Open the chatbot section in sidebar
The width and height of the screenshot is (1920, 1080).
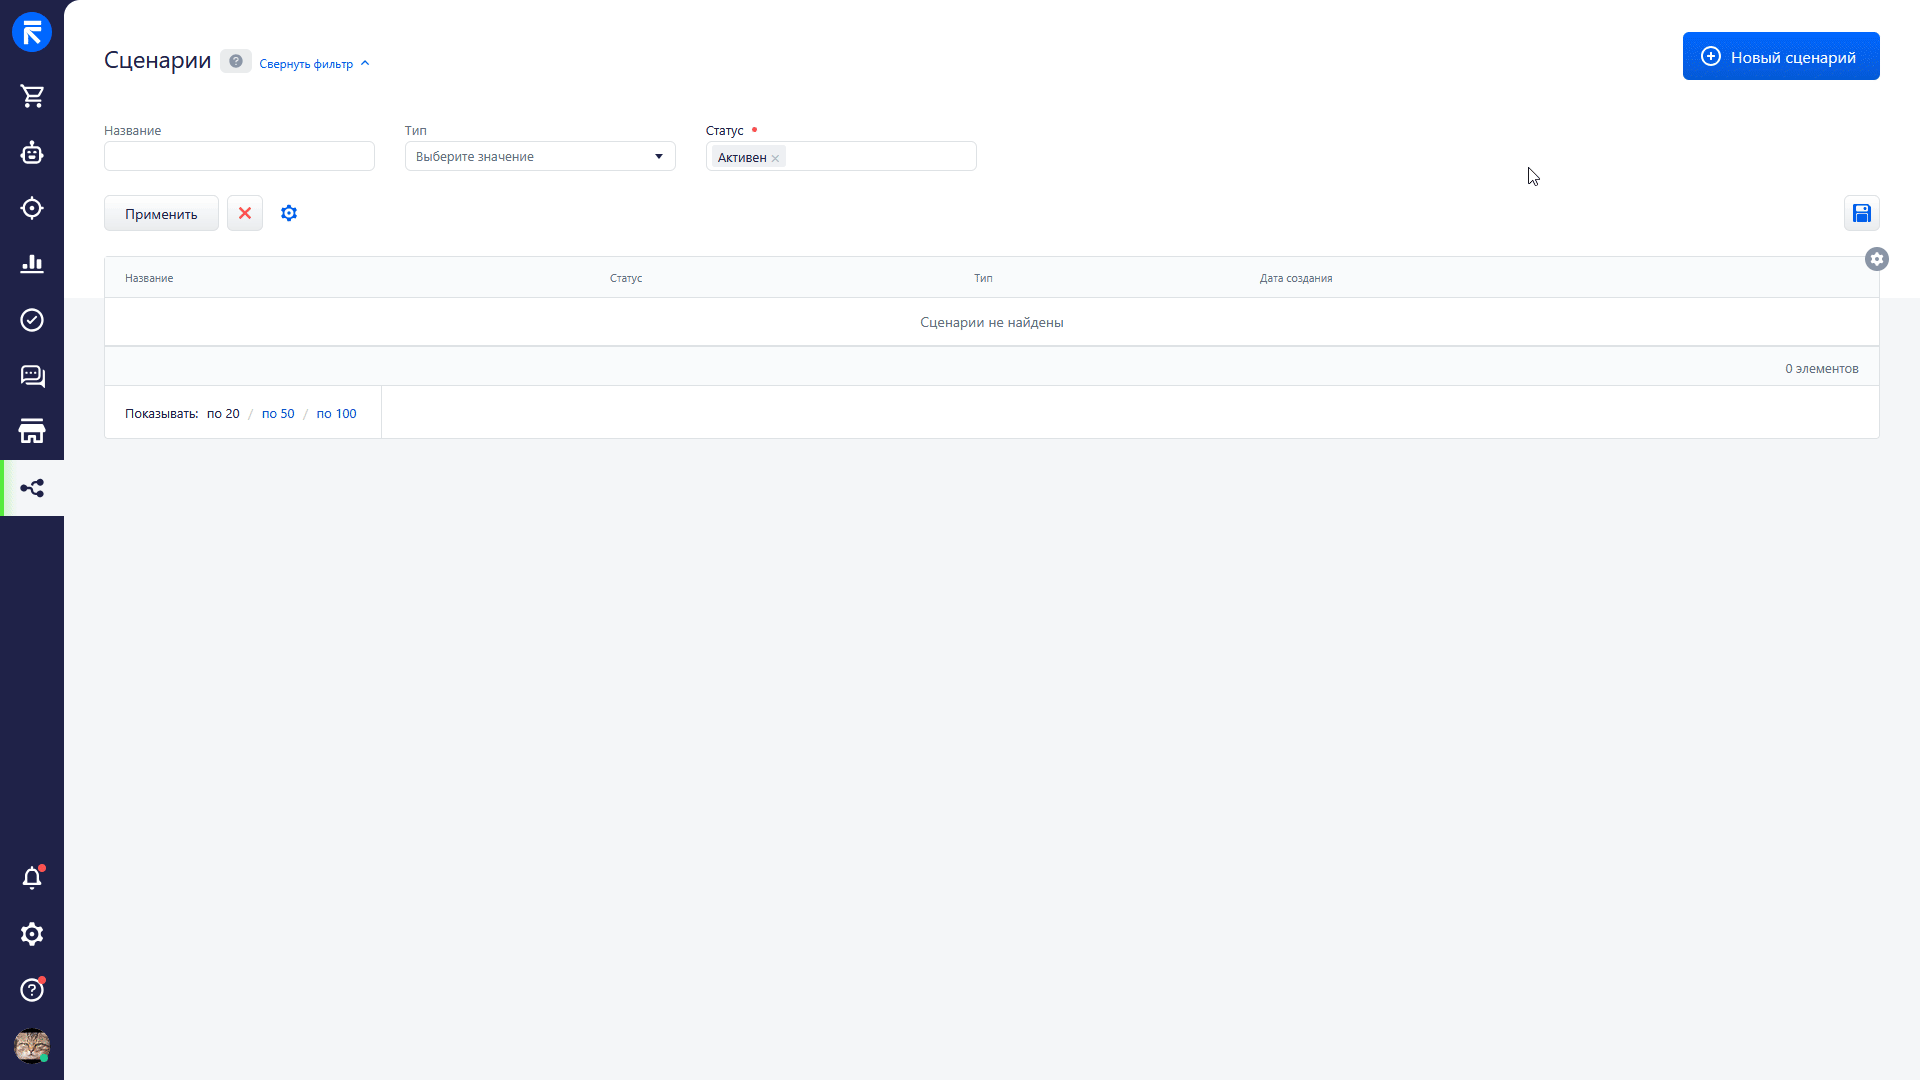coord(32,152)
